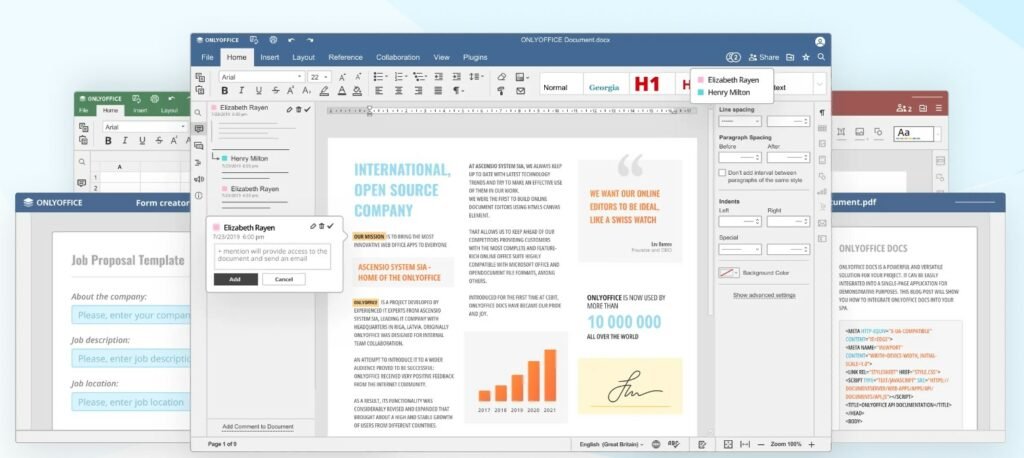Click the search icon in the document header
The image size is (1024, 458).
pos(821,57)
